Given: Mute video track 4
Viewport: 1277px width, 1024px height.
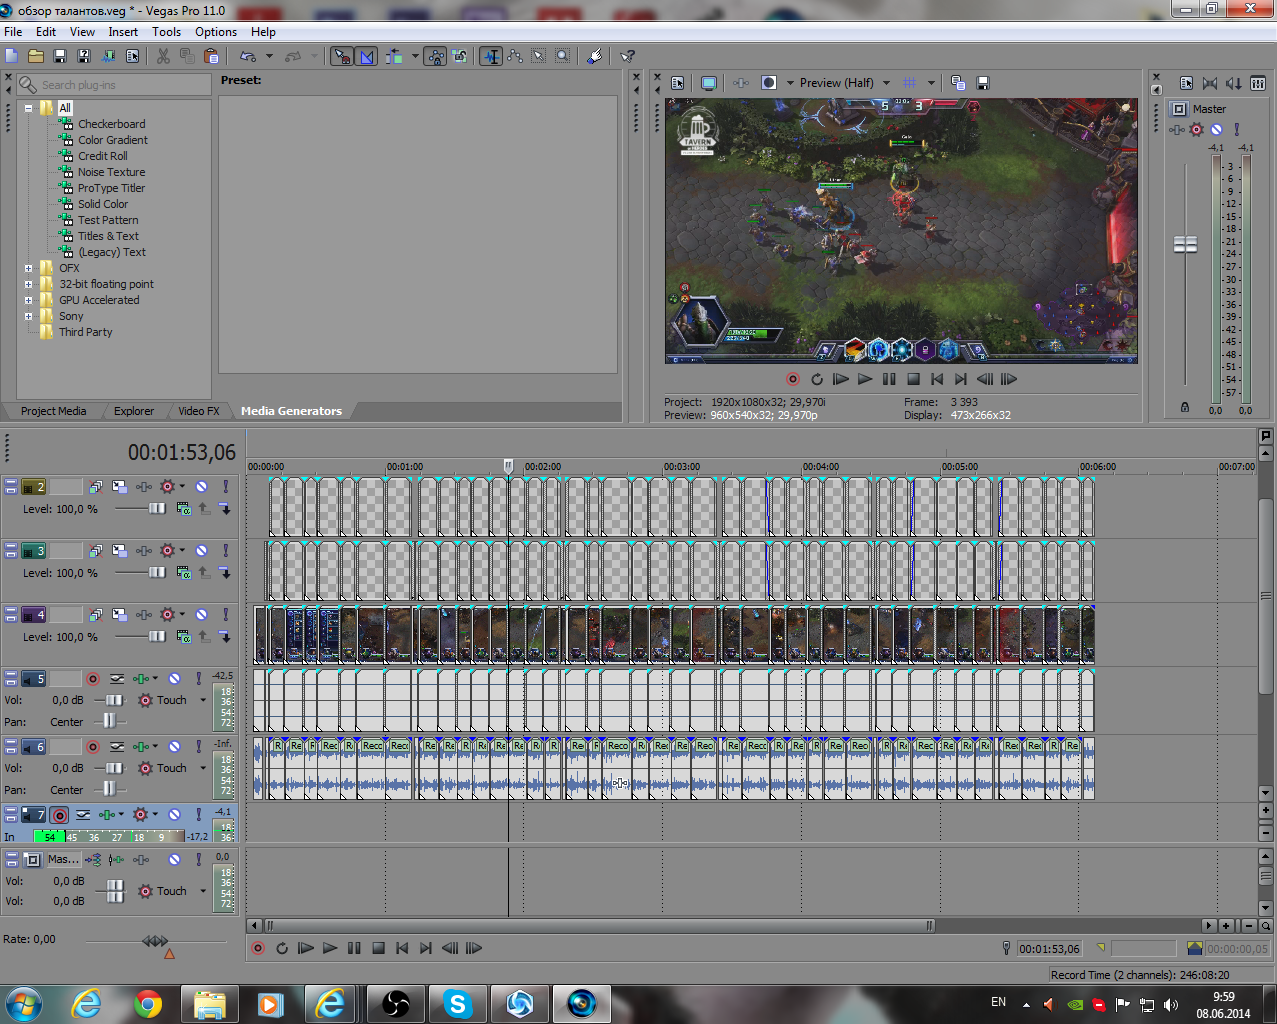Looking at the screenshot, I should tap(201, 615).
